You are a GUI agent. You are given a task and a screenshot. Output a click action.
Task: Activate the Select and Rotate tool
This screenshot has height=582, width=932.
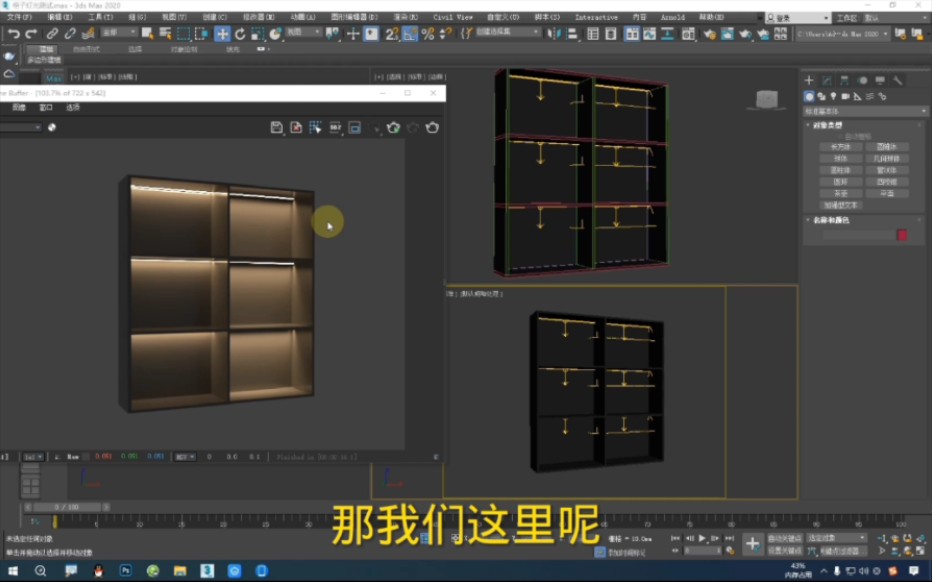pyautogui.click(x=240, y=34)
